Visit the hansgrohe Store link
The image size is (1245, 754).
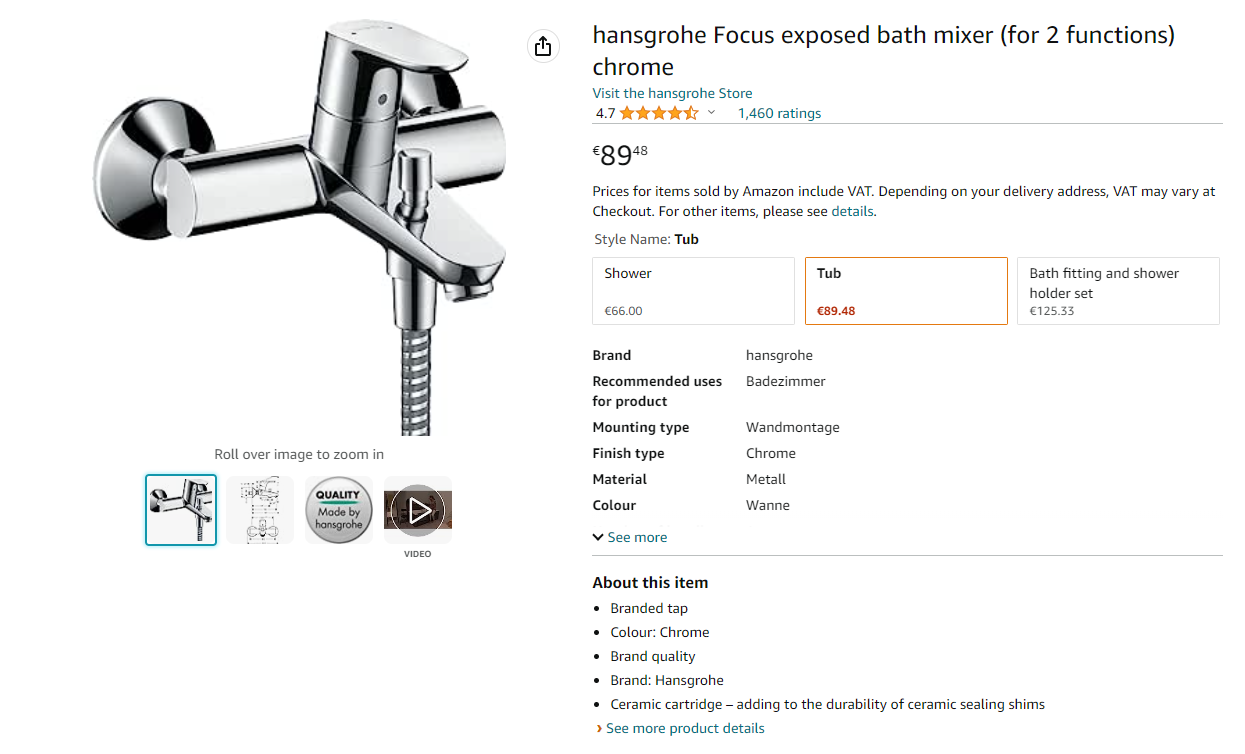tap(672, 93)
